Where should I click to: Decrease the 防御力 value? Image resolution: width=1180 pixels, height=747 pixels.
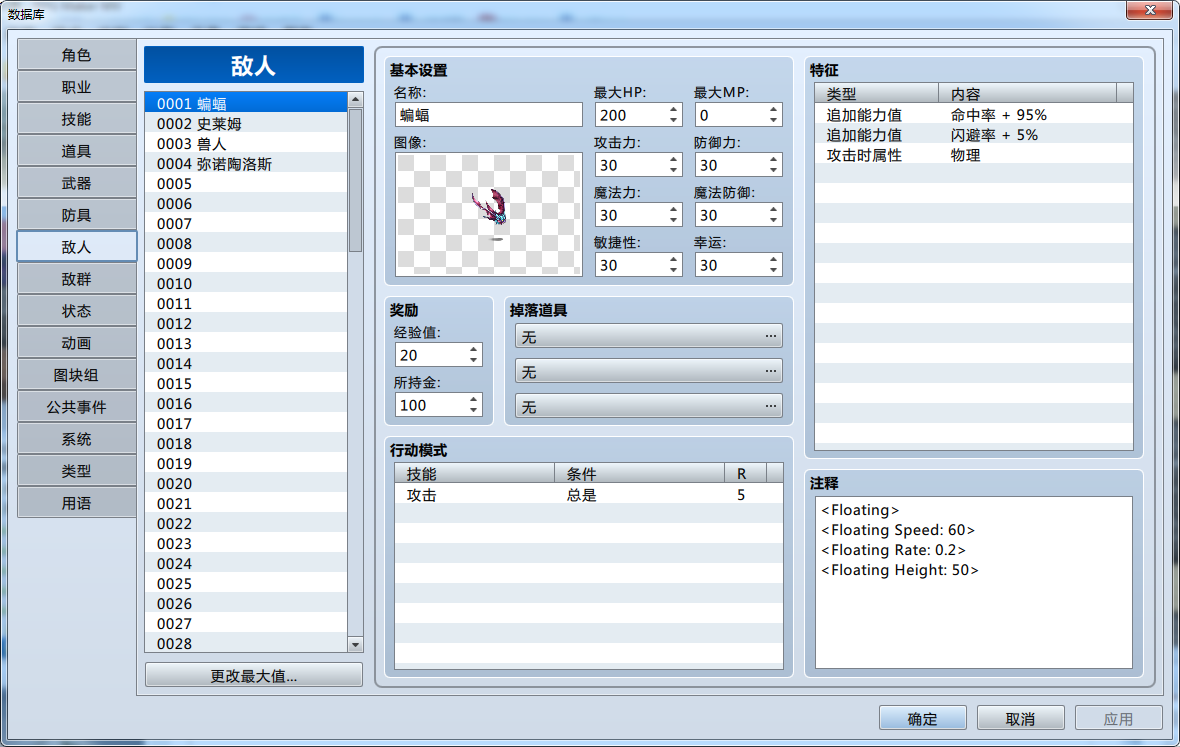pyautogui.click(x=774, y=171)
